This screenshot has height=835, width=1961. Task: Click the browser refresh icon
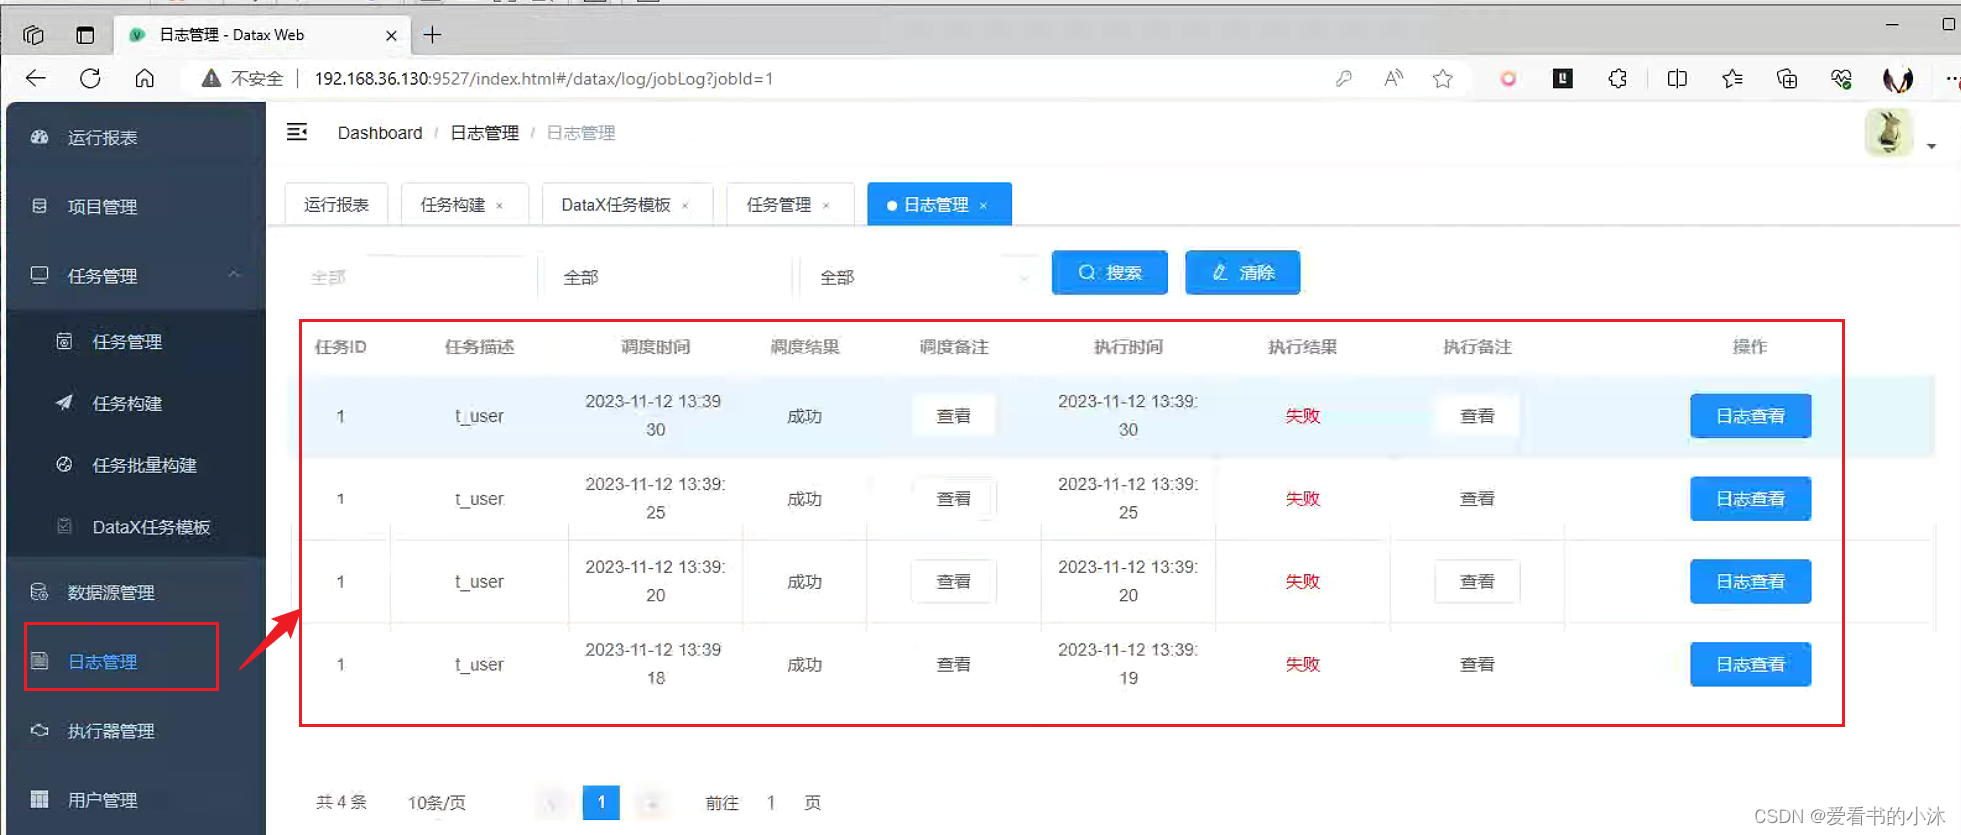coord(90,78)
